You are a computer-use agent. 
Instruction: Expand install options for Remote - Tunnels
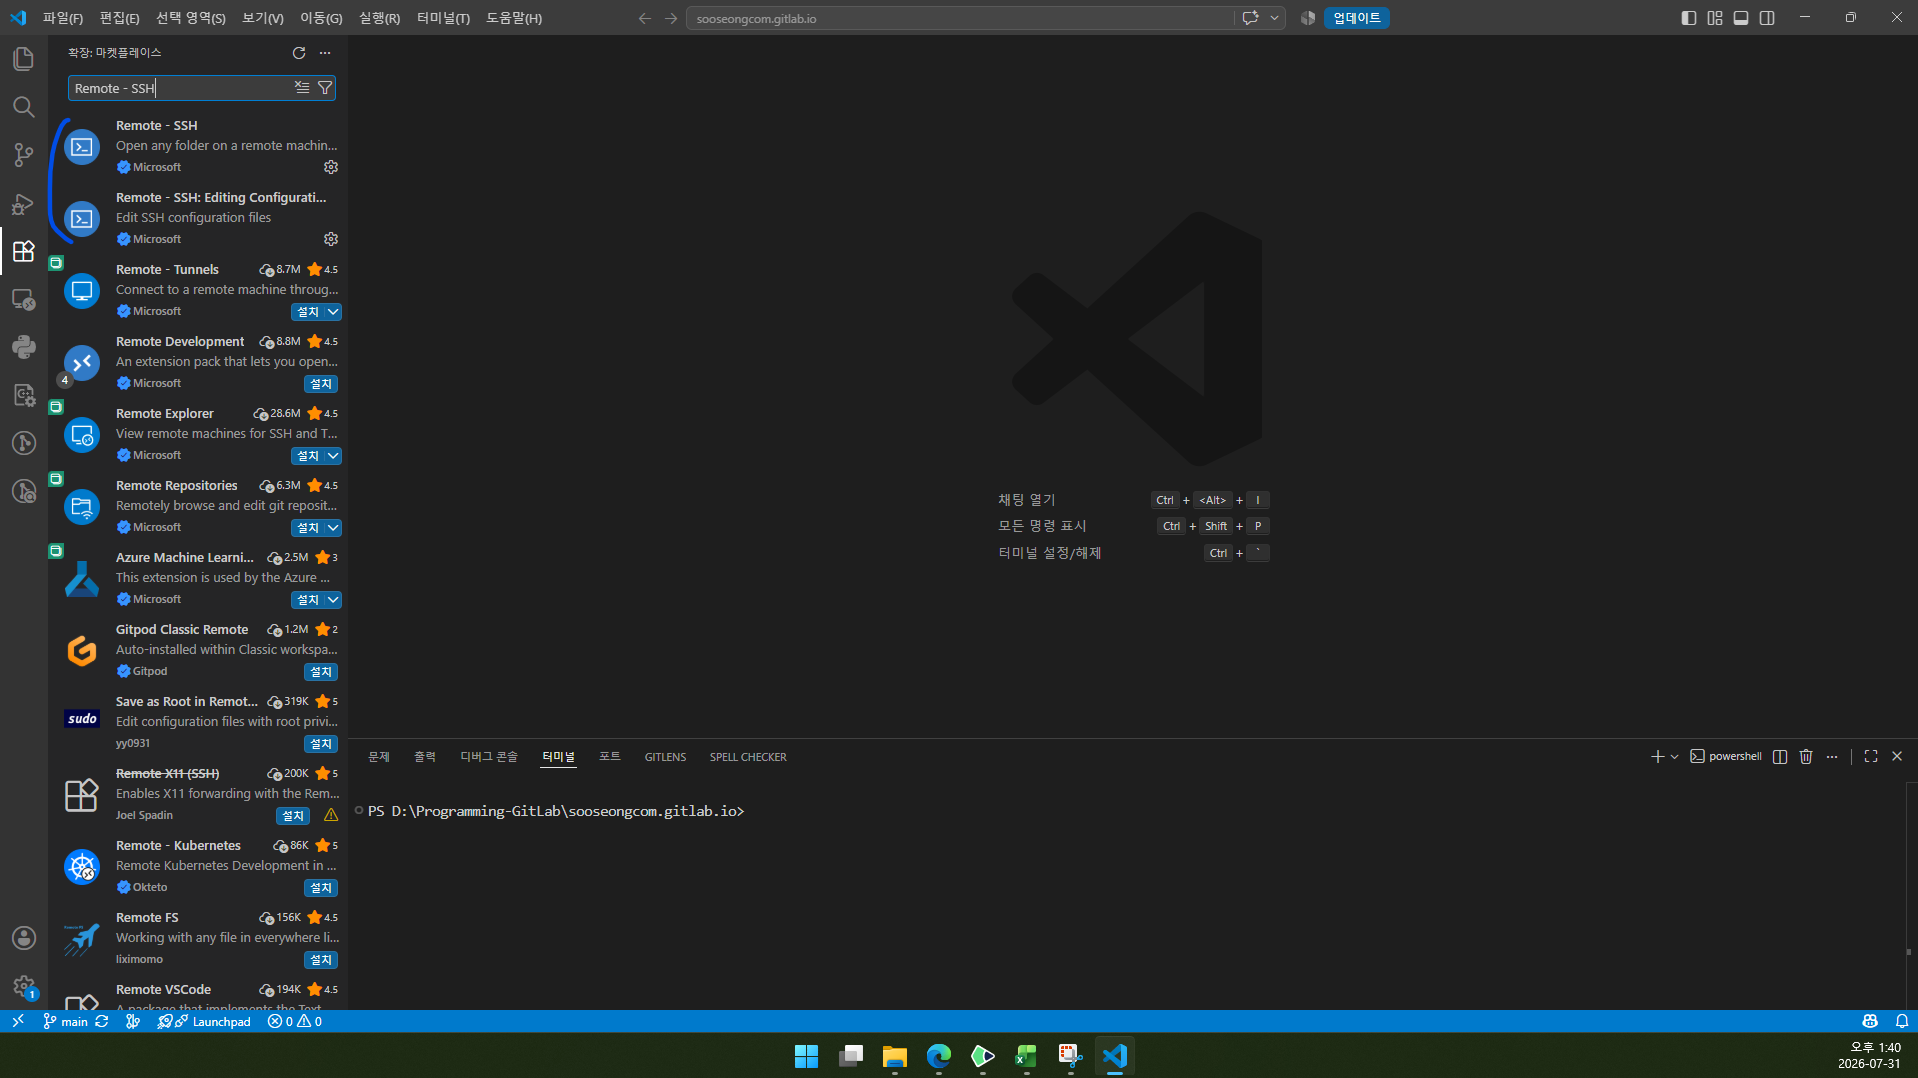point(334,312)
